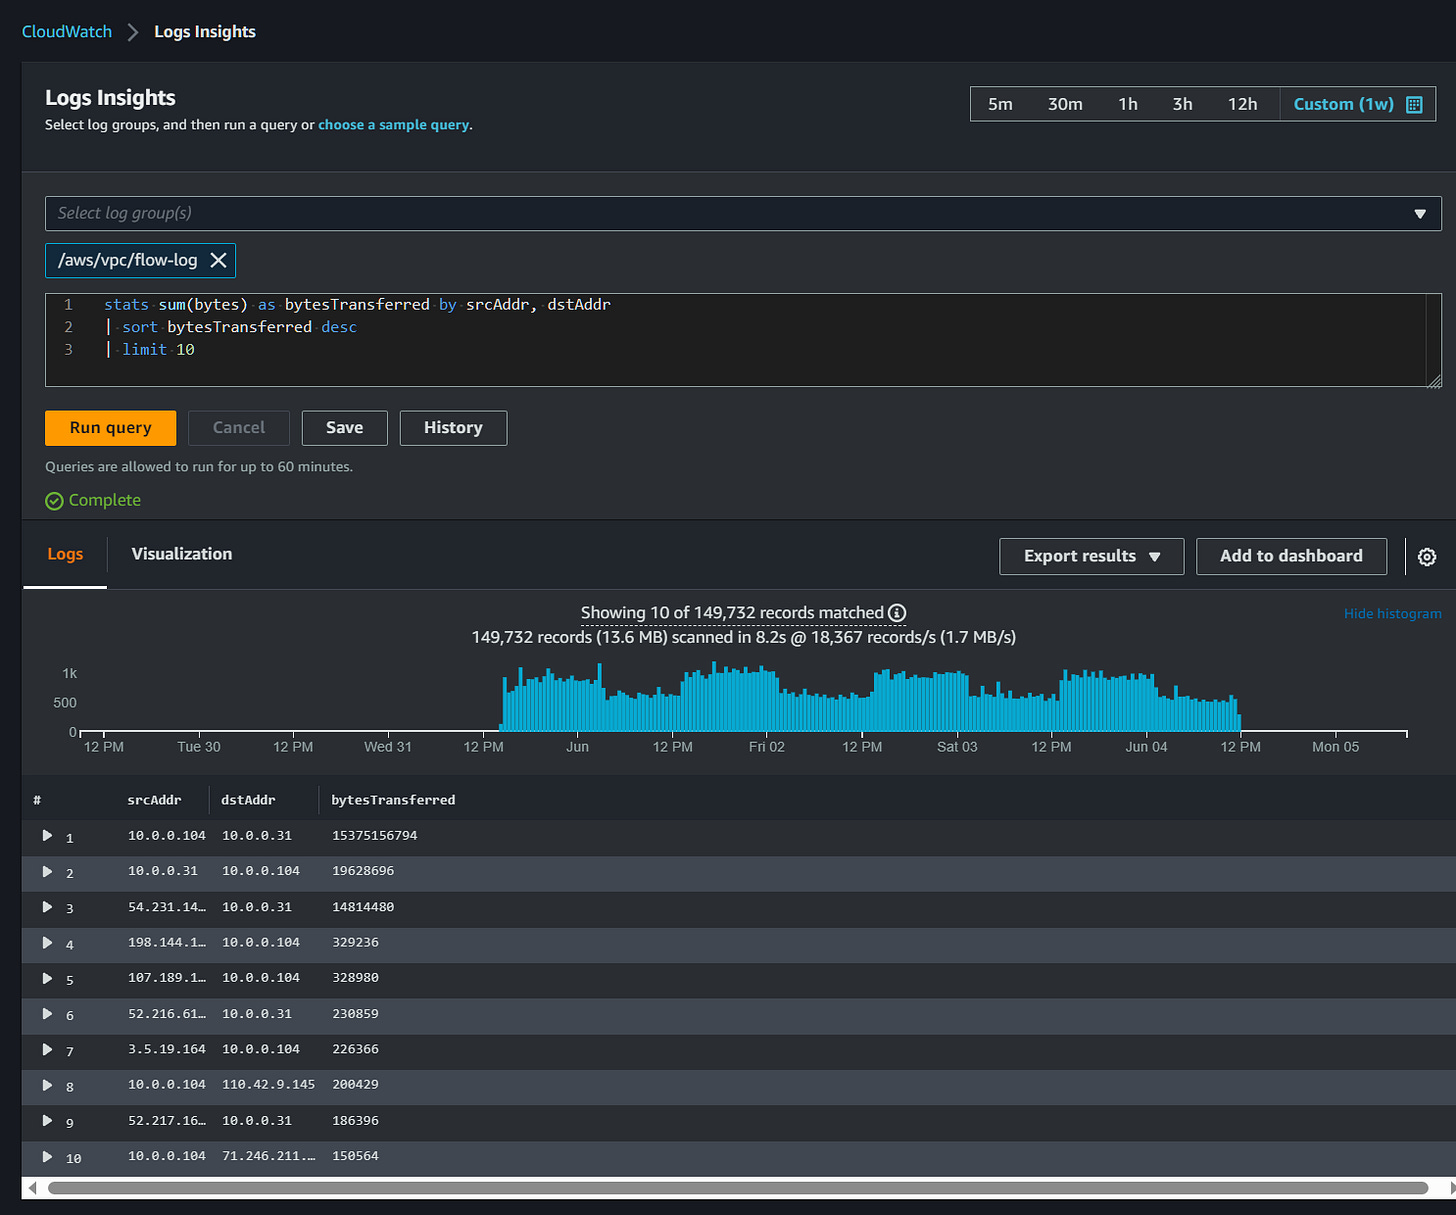Remove the /aws/vpc/flow-log log group
This screenshot has width=1456, height=1215.
[x=218, y=260]
